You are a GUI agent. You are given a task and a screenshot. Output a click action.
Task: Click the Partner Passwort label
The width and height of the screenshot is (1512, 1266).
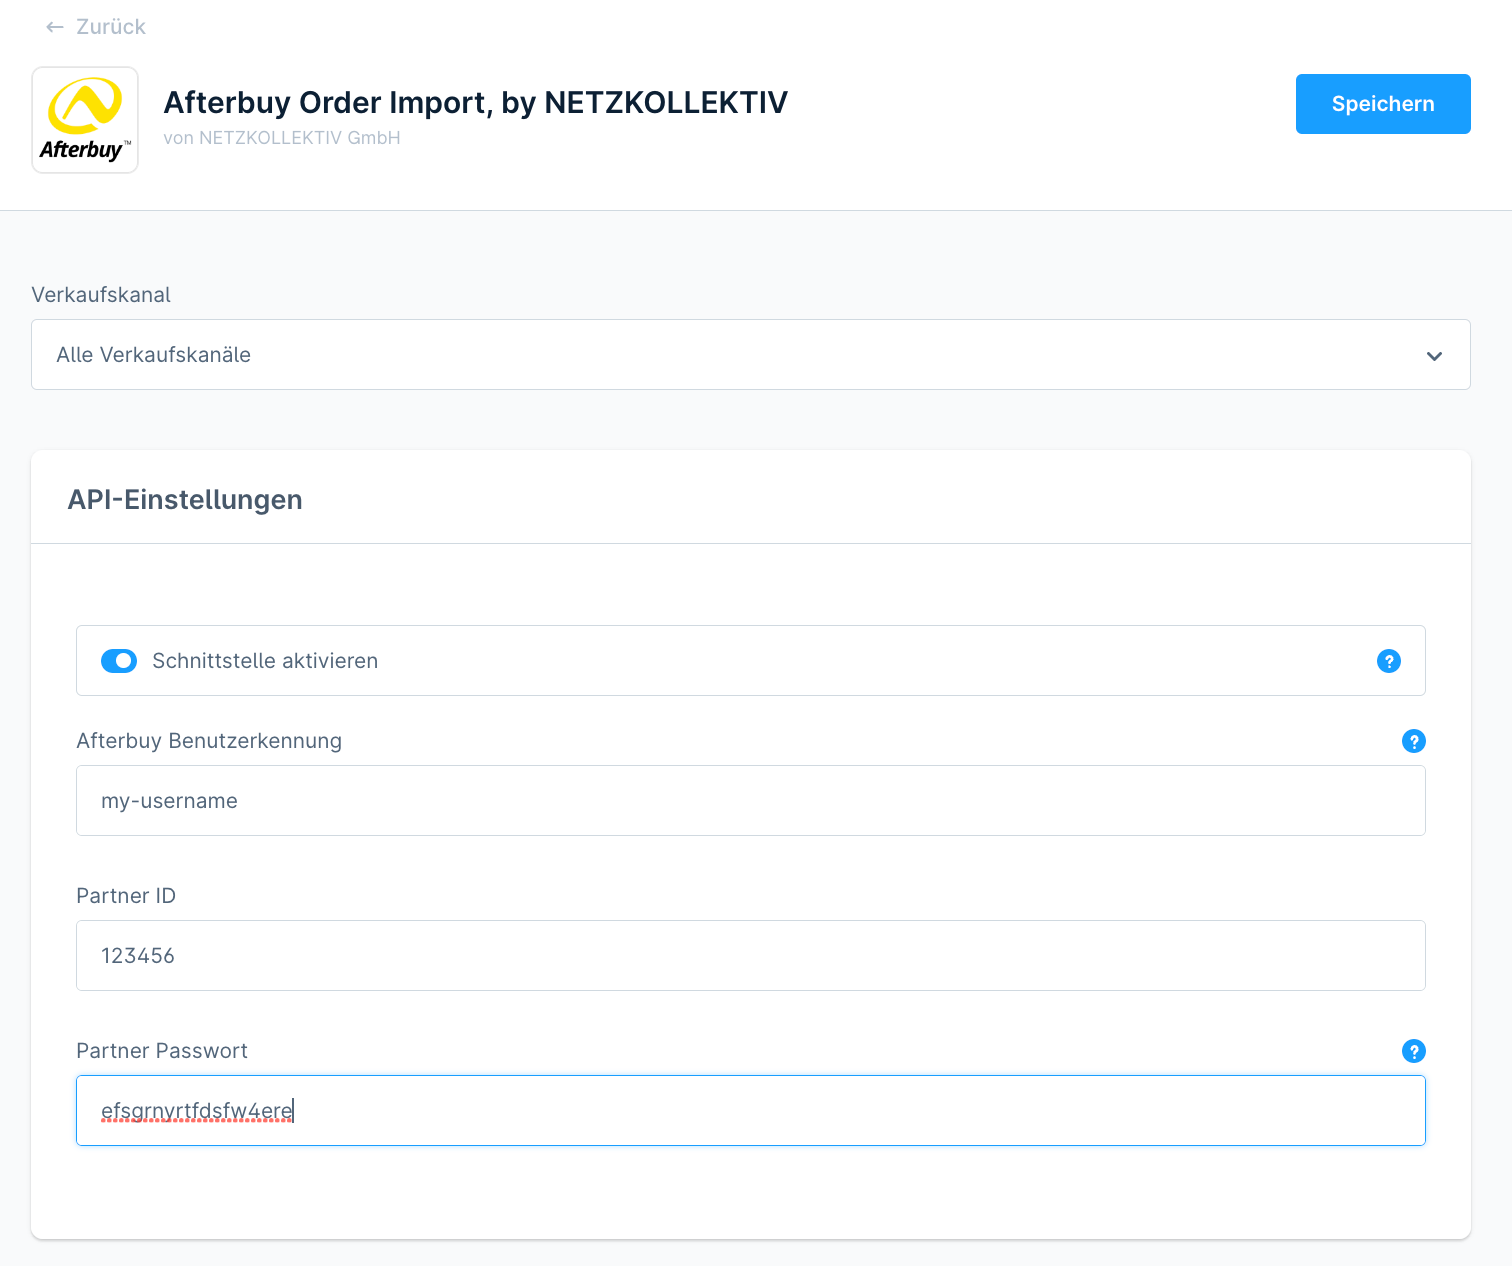click(162, 1051)
